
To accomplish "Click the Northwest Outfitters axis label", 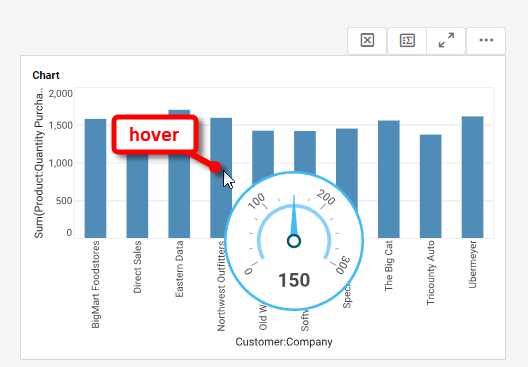I will tap(221, 286).
